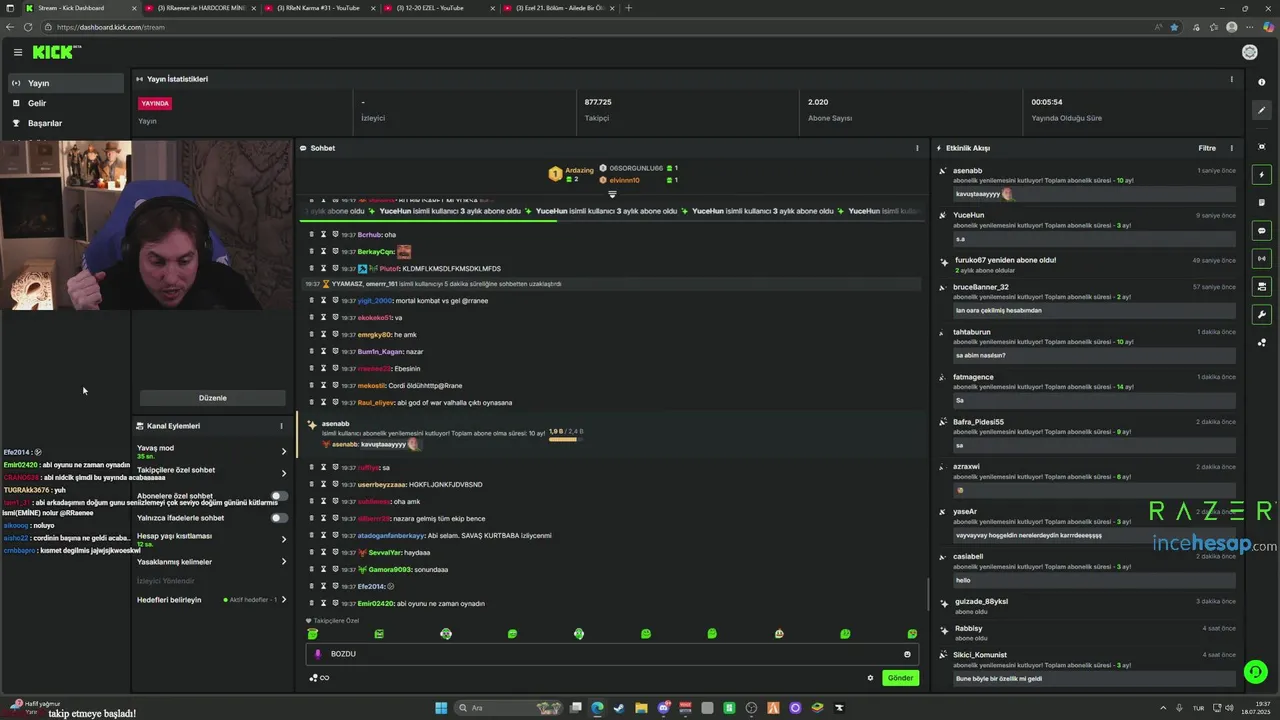
Task: Open the Yayın İstatistikleri options menu
Action: (1231, 79)
